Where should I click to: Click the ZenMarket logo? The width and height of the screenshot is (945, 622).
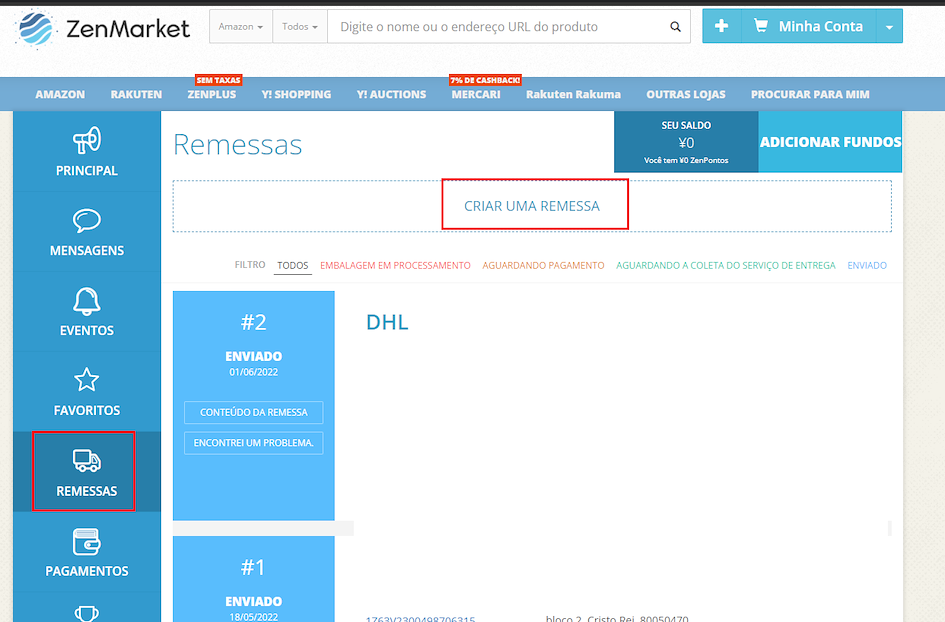pos(102,28)
